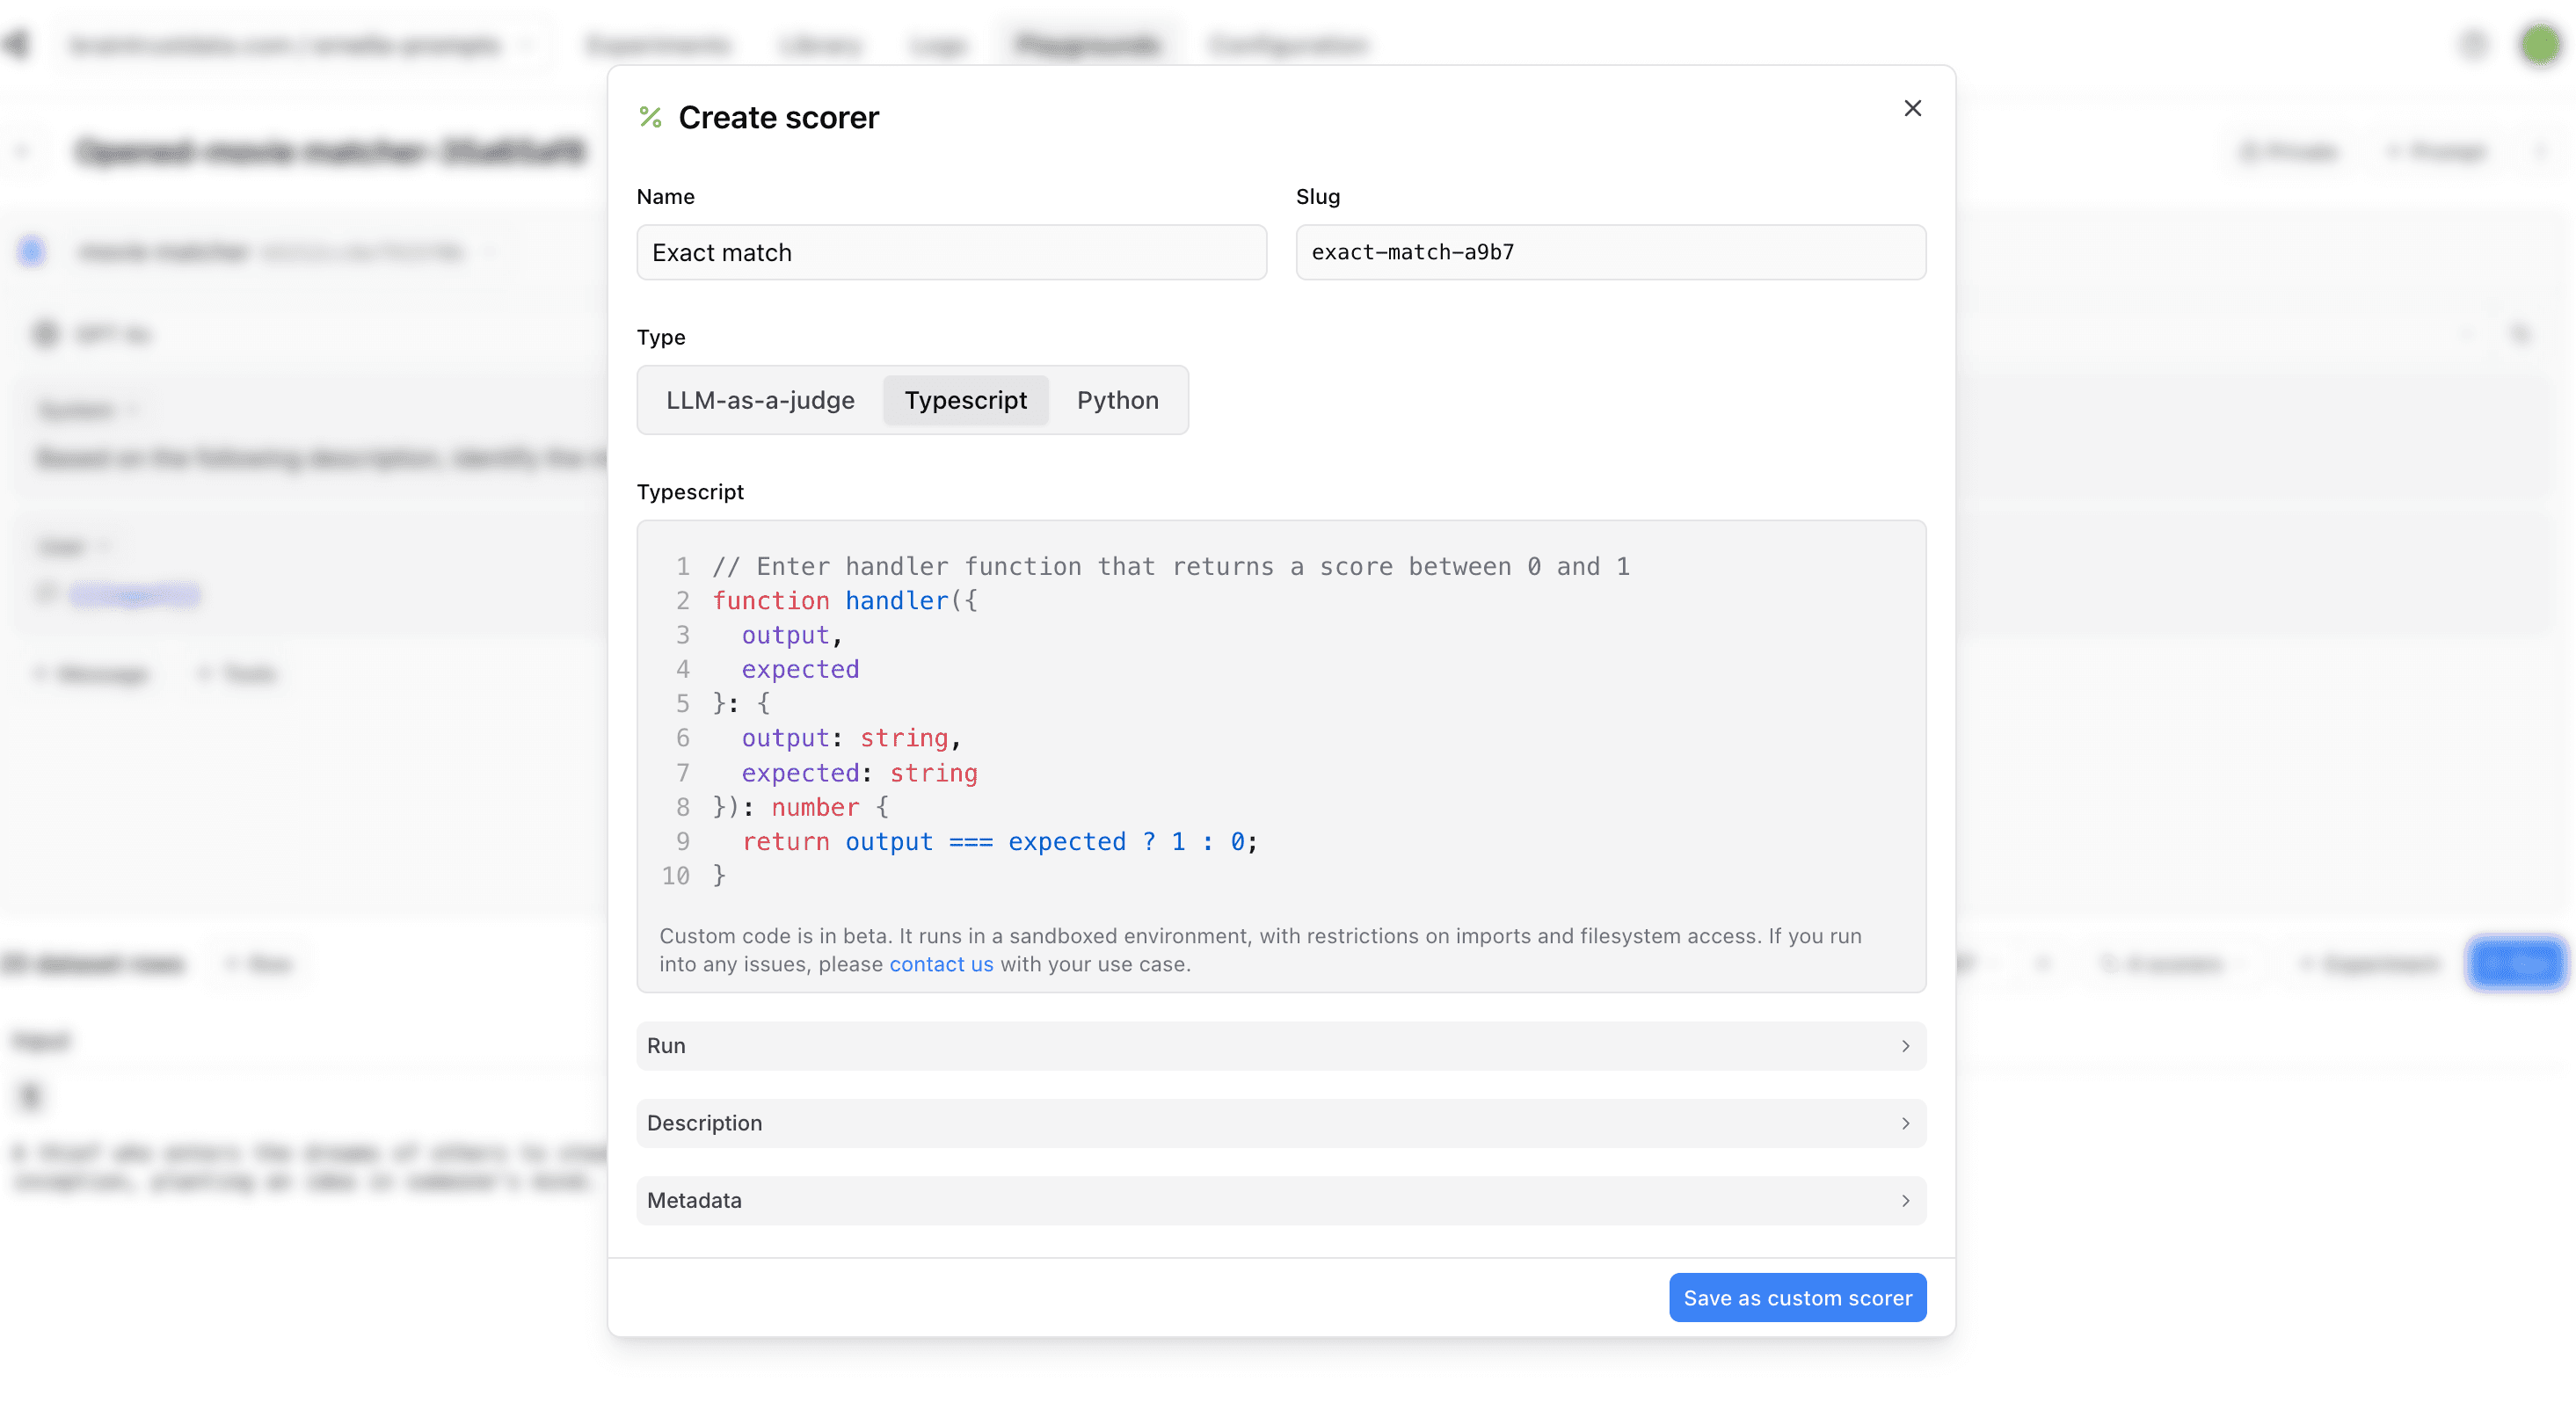Toggle the Private button top right
This screenshot has height=1403, width=2576.
[2289, 152]
